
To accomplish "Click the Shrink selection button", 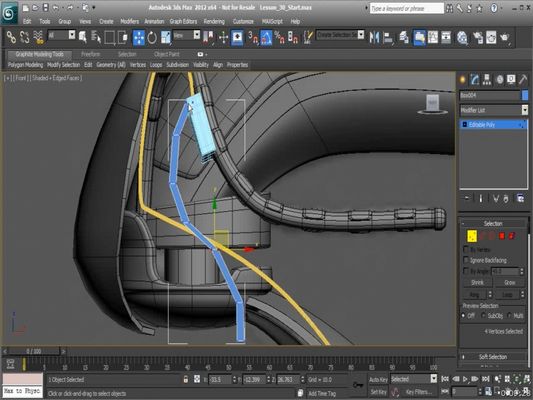I will [477, 282].
